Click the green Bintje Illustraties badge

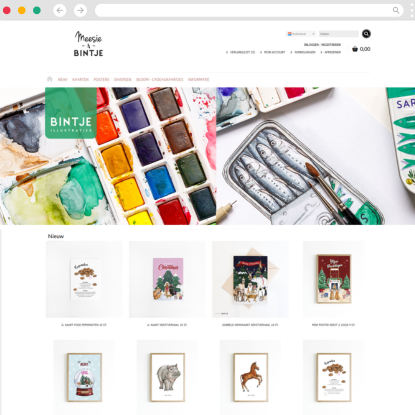tap(71, 113)
